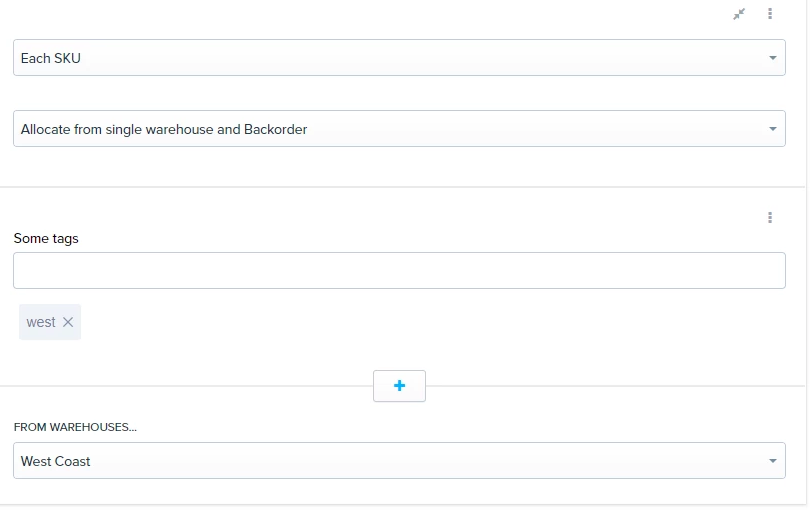The height and width of the screenshot is (510, 811).
Task: Click the arrow on the Allocate from single warehouse dropdown
Action: point(772,129)
